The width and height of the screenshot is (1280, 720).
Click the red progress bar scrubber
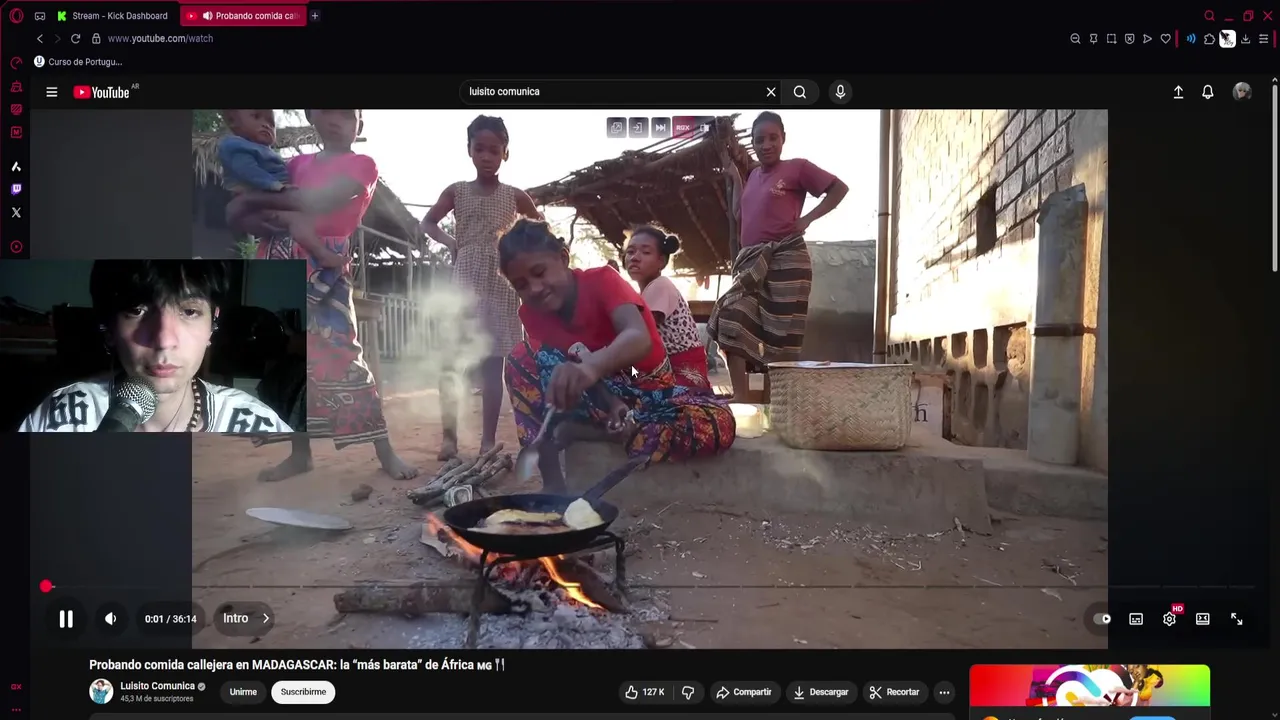pyautogui.click(x=46, y=587)
